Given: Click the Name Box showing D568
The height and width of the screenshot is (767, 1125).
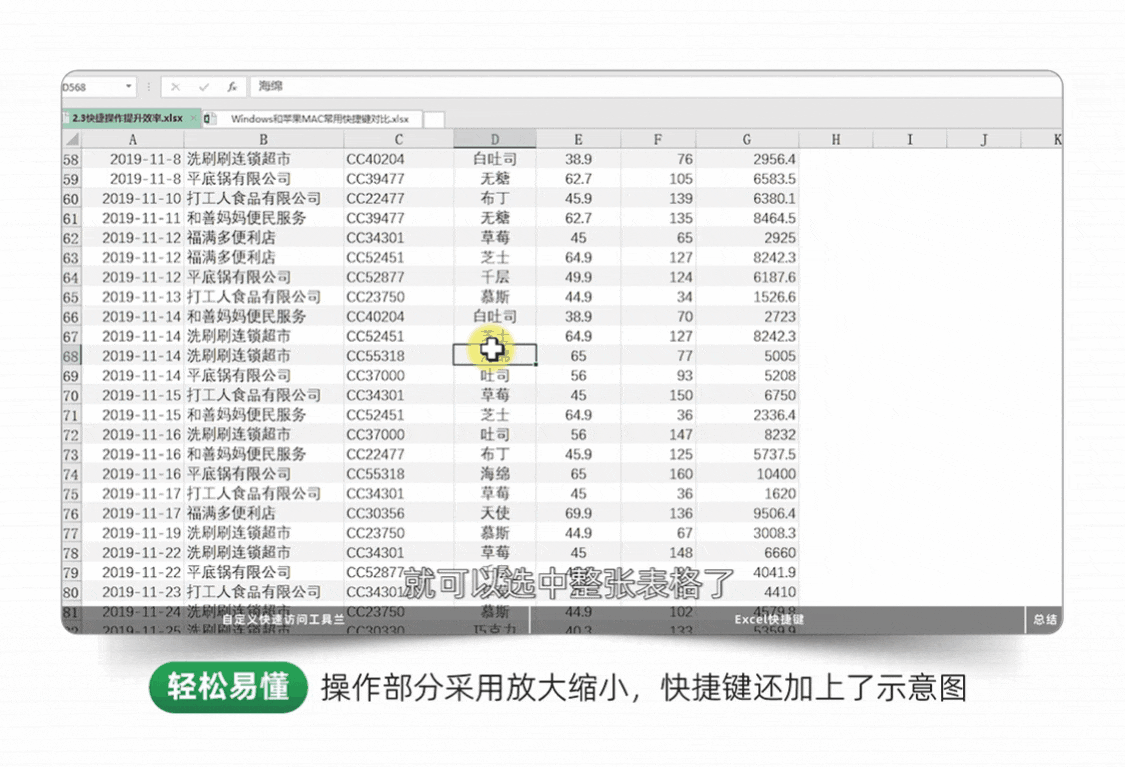Looking at the screenshot, I should pos(92,87).
